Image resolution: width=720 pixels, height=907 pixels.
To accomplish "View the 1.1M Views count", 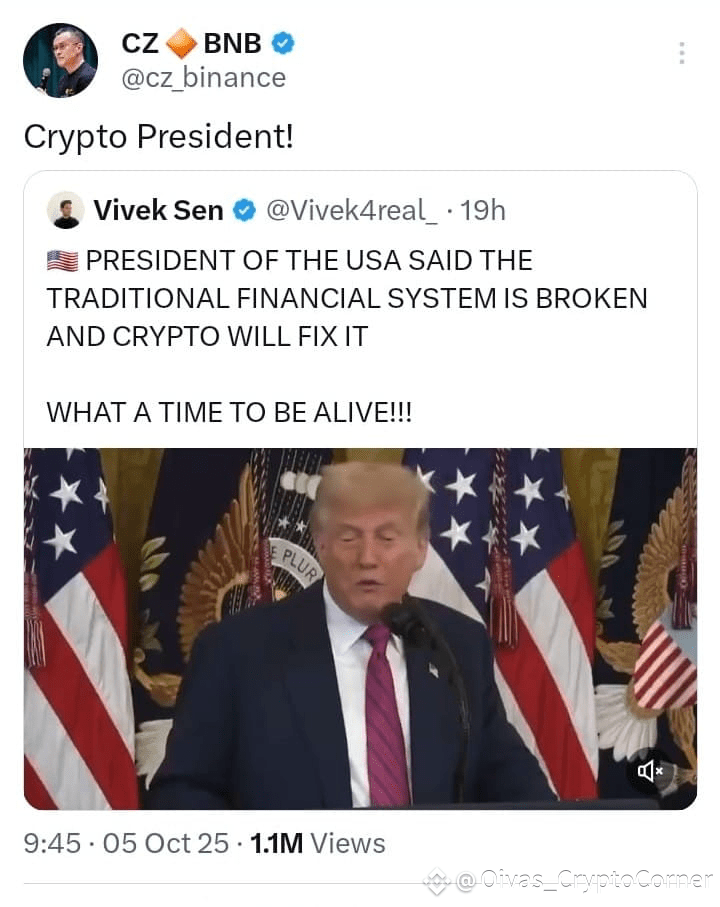I will coord(317,843).
